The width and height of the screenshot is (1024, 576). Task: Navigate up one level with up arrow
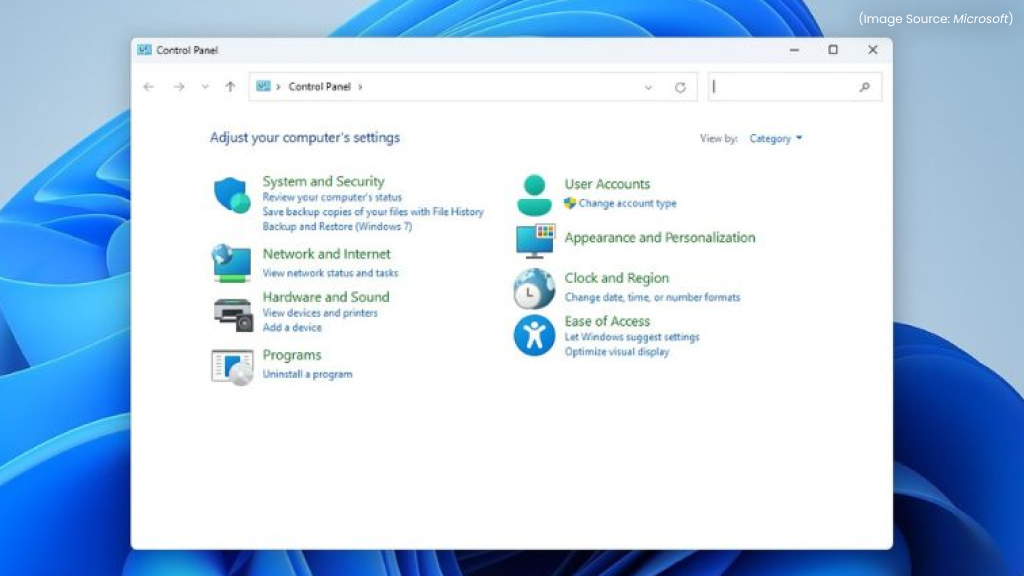230,87
